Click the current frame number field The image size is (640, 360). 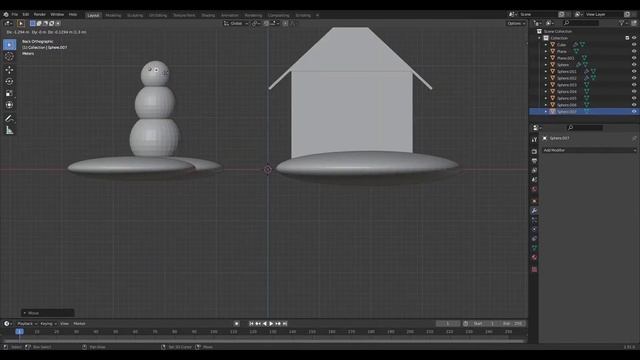point(448,324)
